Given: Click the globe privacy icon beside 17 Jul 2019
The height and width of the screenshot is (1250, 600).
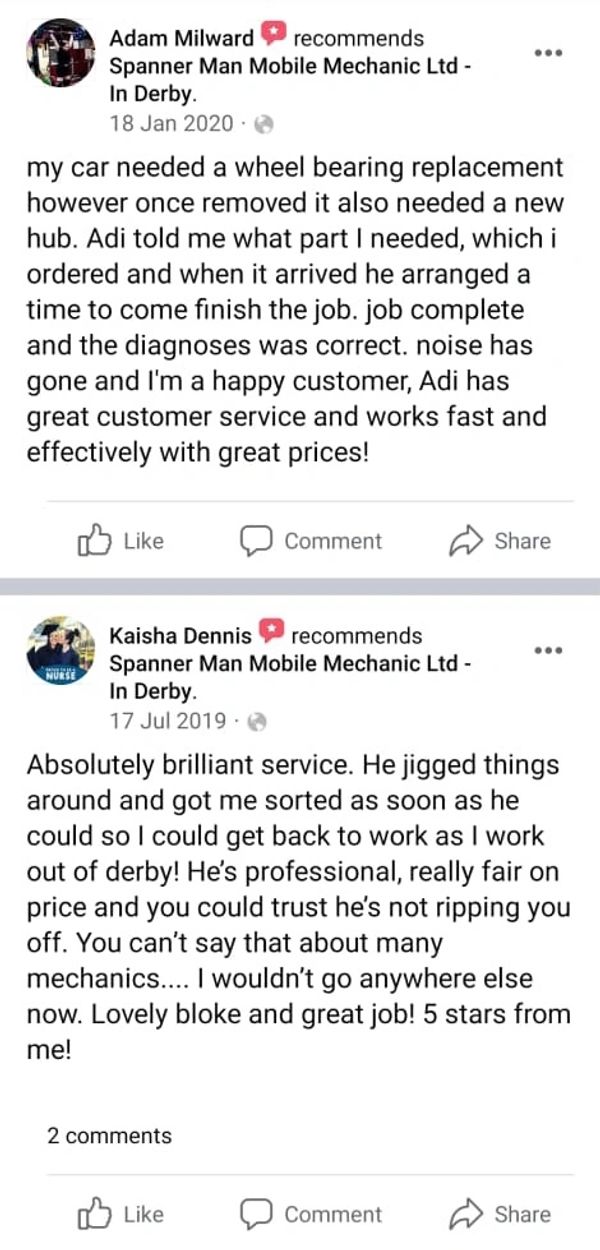Looking at the screenshot, I should pos(257,720).
